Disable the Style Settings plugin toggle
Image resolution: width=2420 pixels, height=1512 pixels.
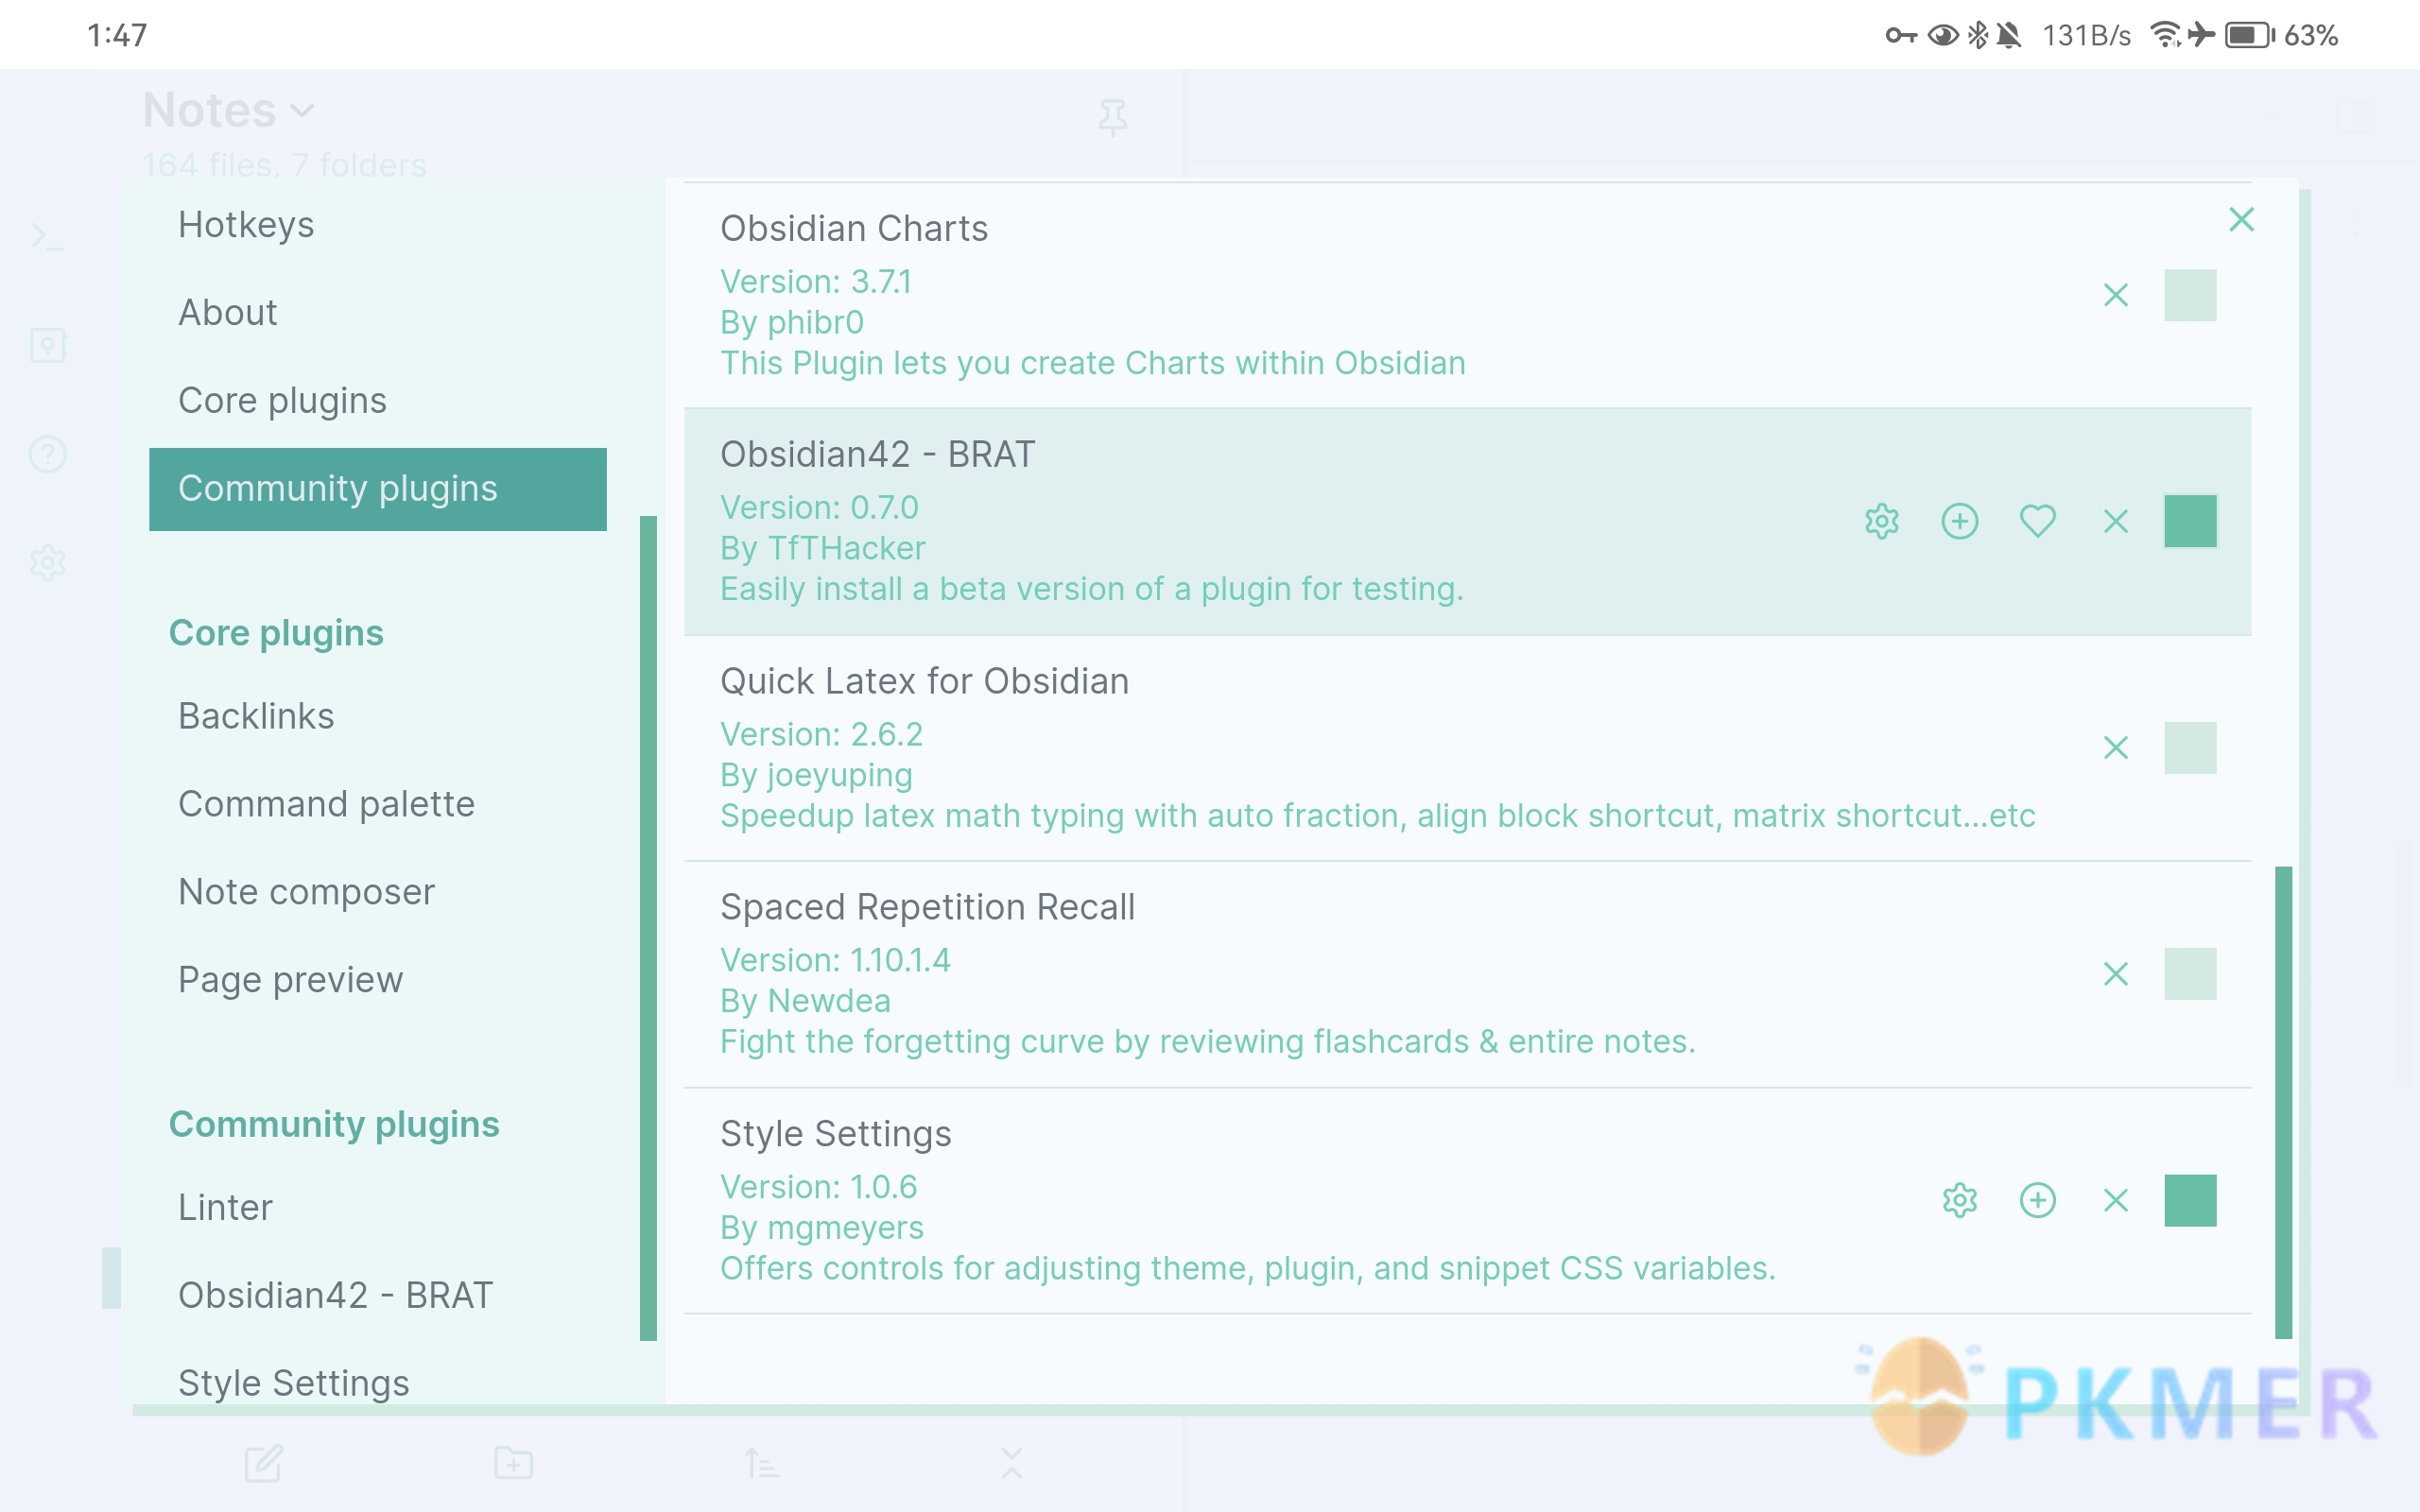click(2190, 1200)
